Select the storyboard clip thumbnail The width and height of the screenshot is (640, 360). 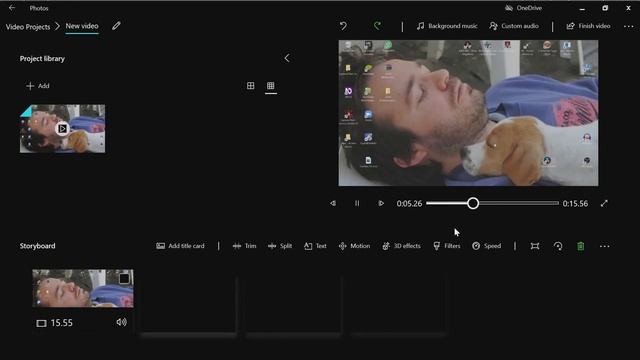click(83, 288)
